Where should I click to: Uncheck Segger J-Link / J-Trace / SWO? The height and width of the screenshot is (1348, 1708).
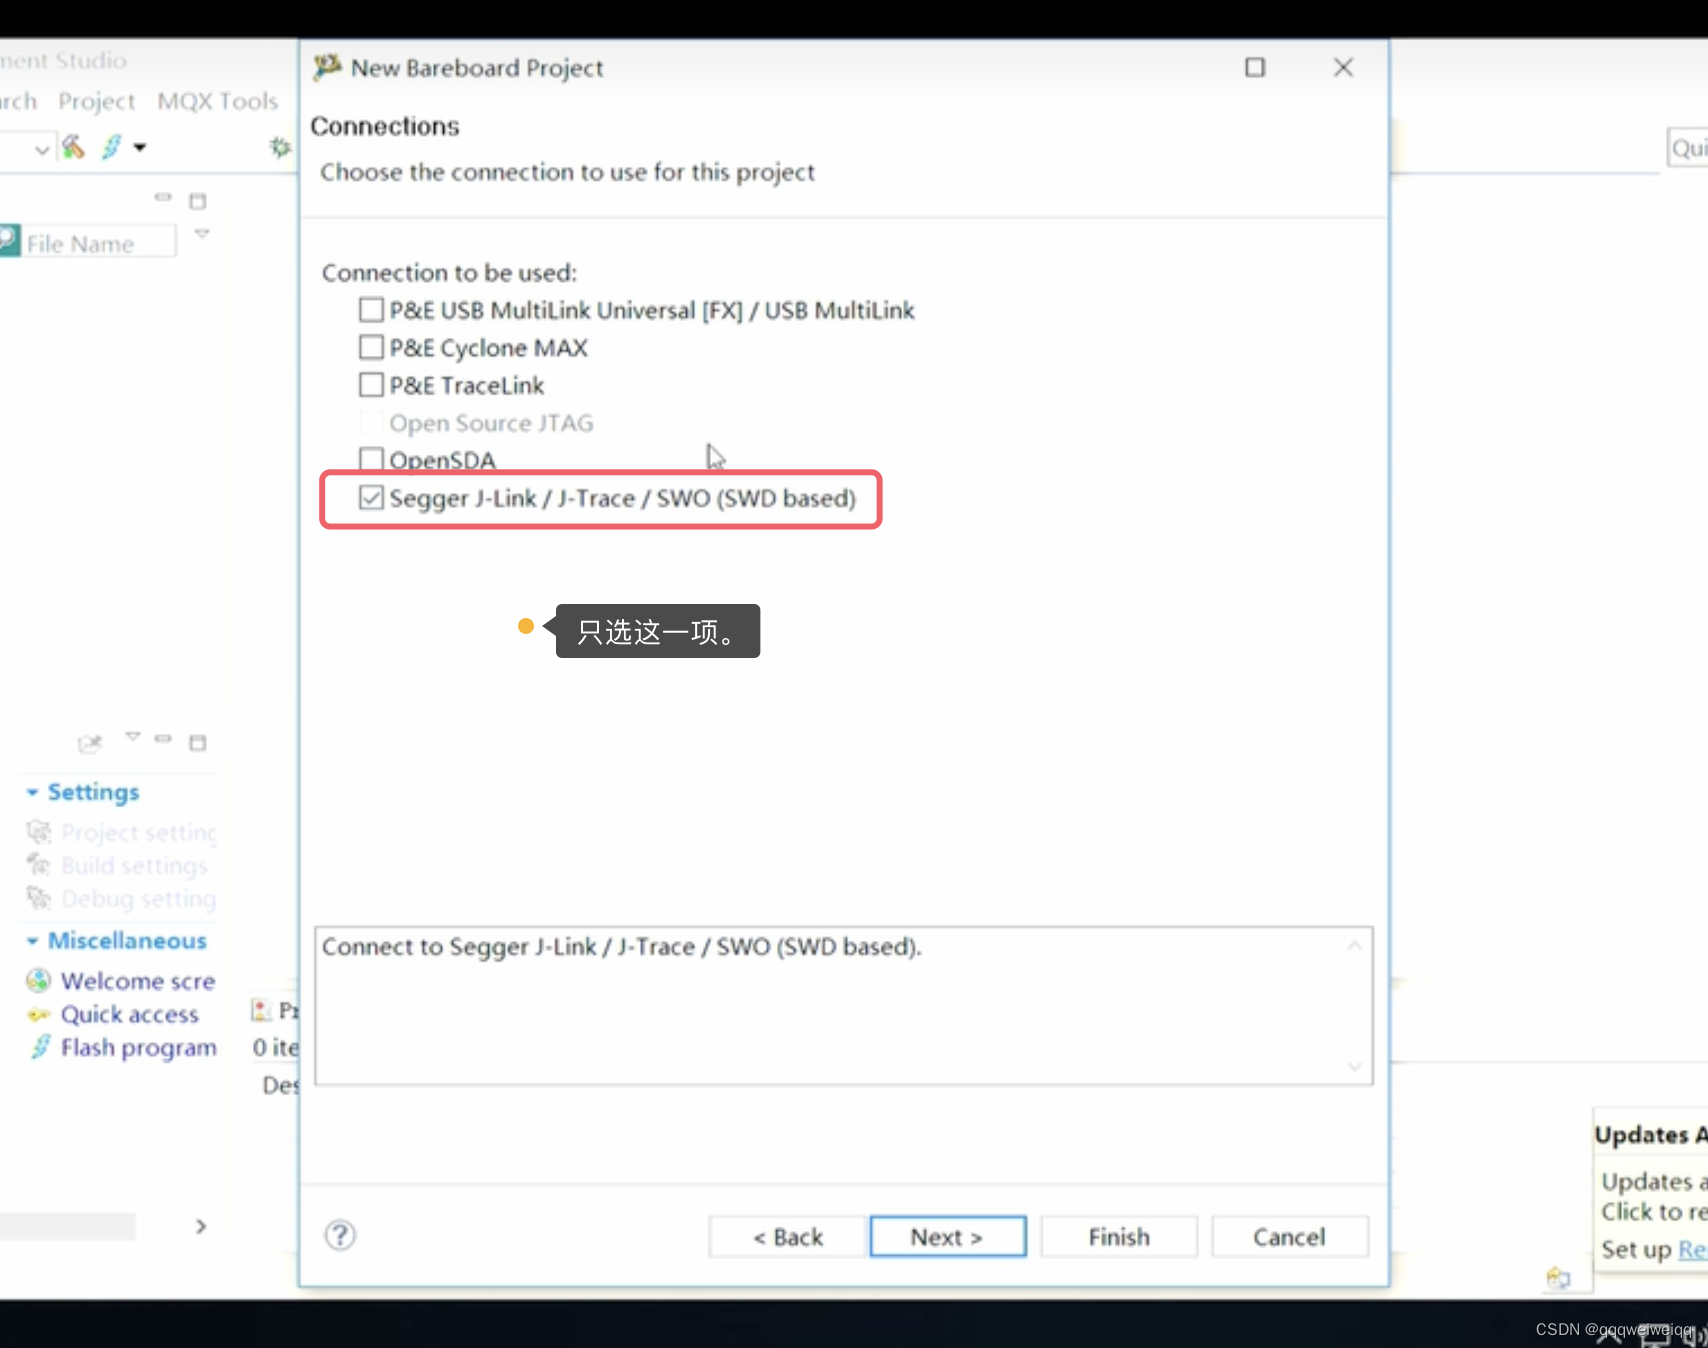click(x=371, y=497)
